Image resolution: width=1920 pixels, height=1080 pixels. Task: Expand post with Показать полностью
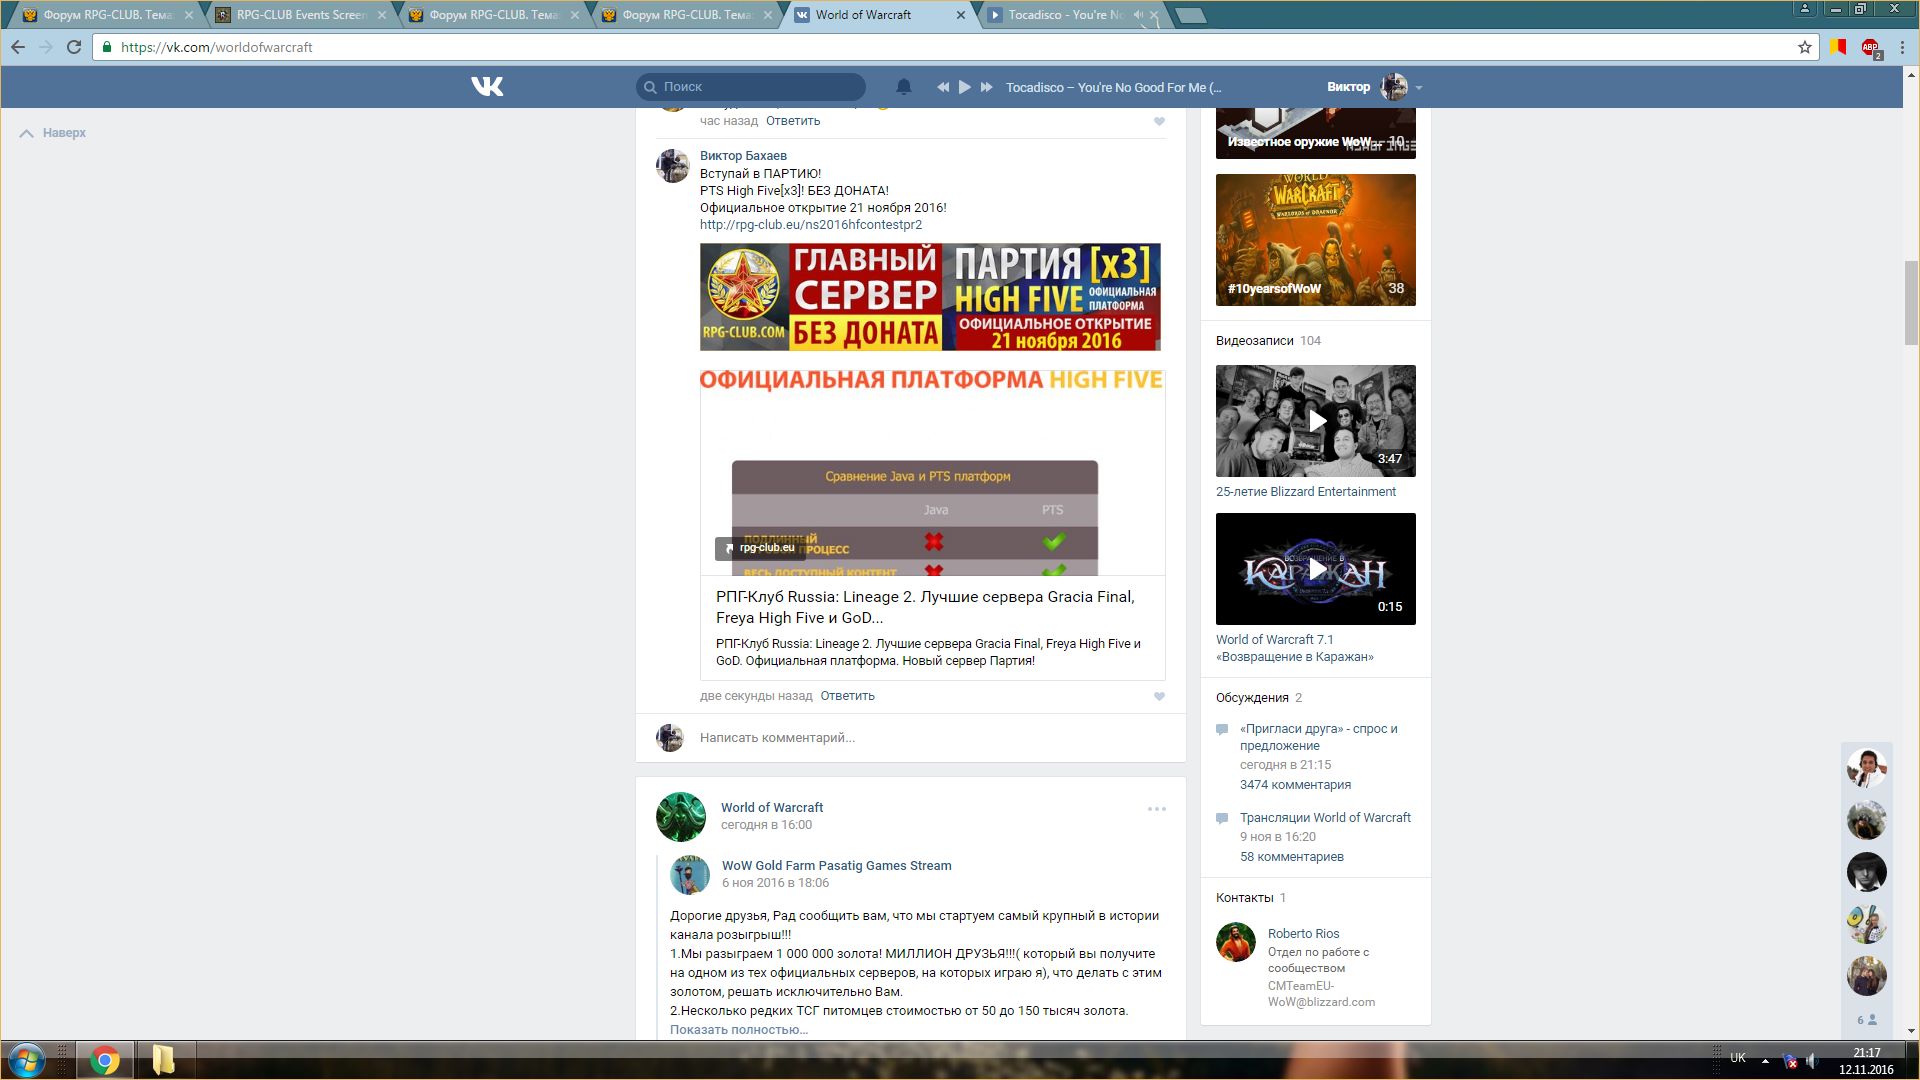pos(738,1029)
